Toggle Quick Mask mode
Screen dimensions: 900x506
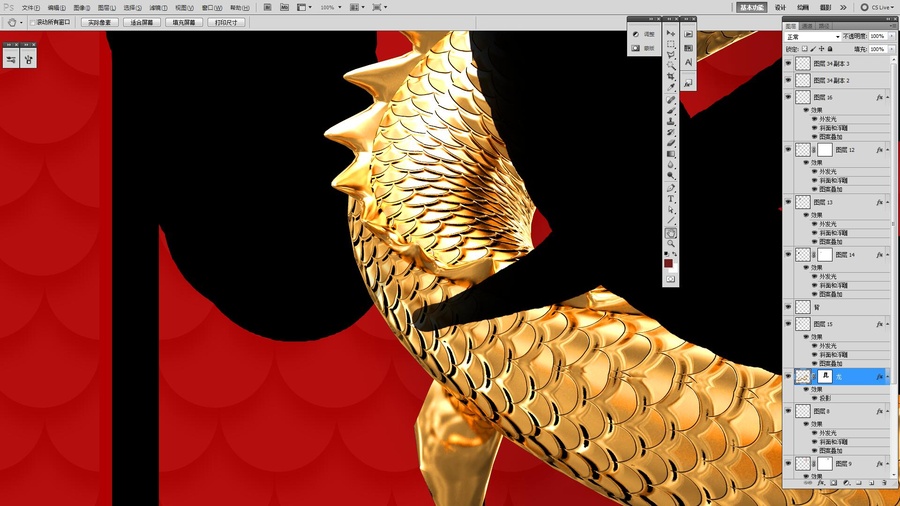coord(670,279)
